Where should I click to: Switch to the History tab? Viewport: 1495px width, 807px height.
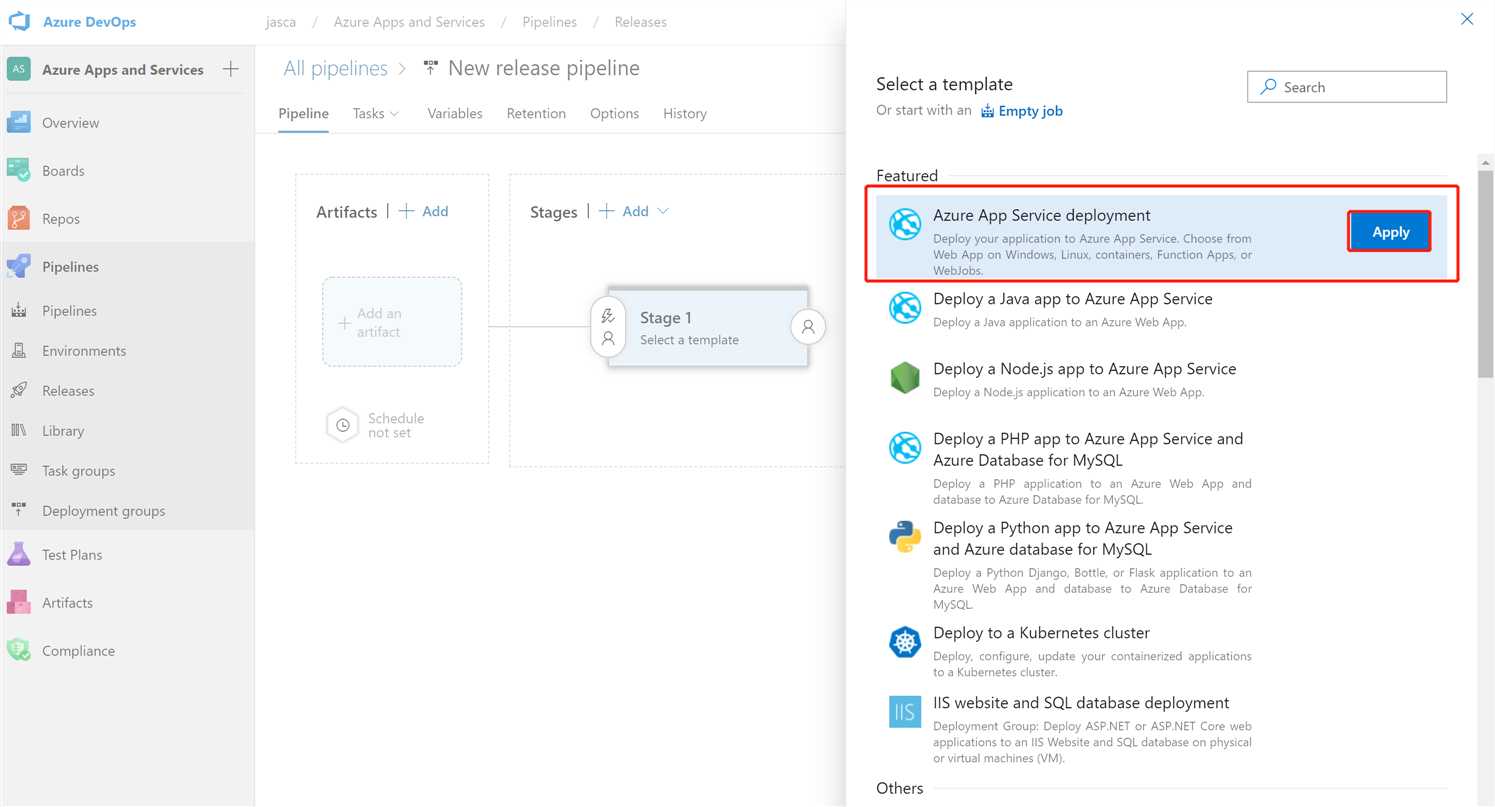(x=685, y=114)
